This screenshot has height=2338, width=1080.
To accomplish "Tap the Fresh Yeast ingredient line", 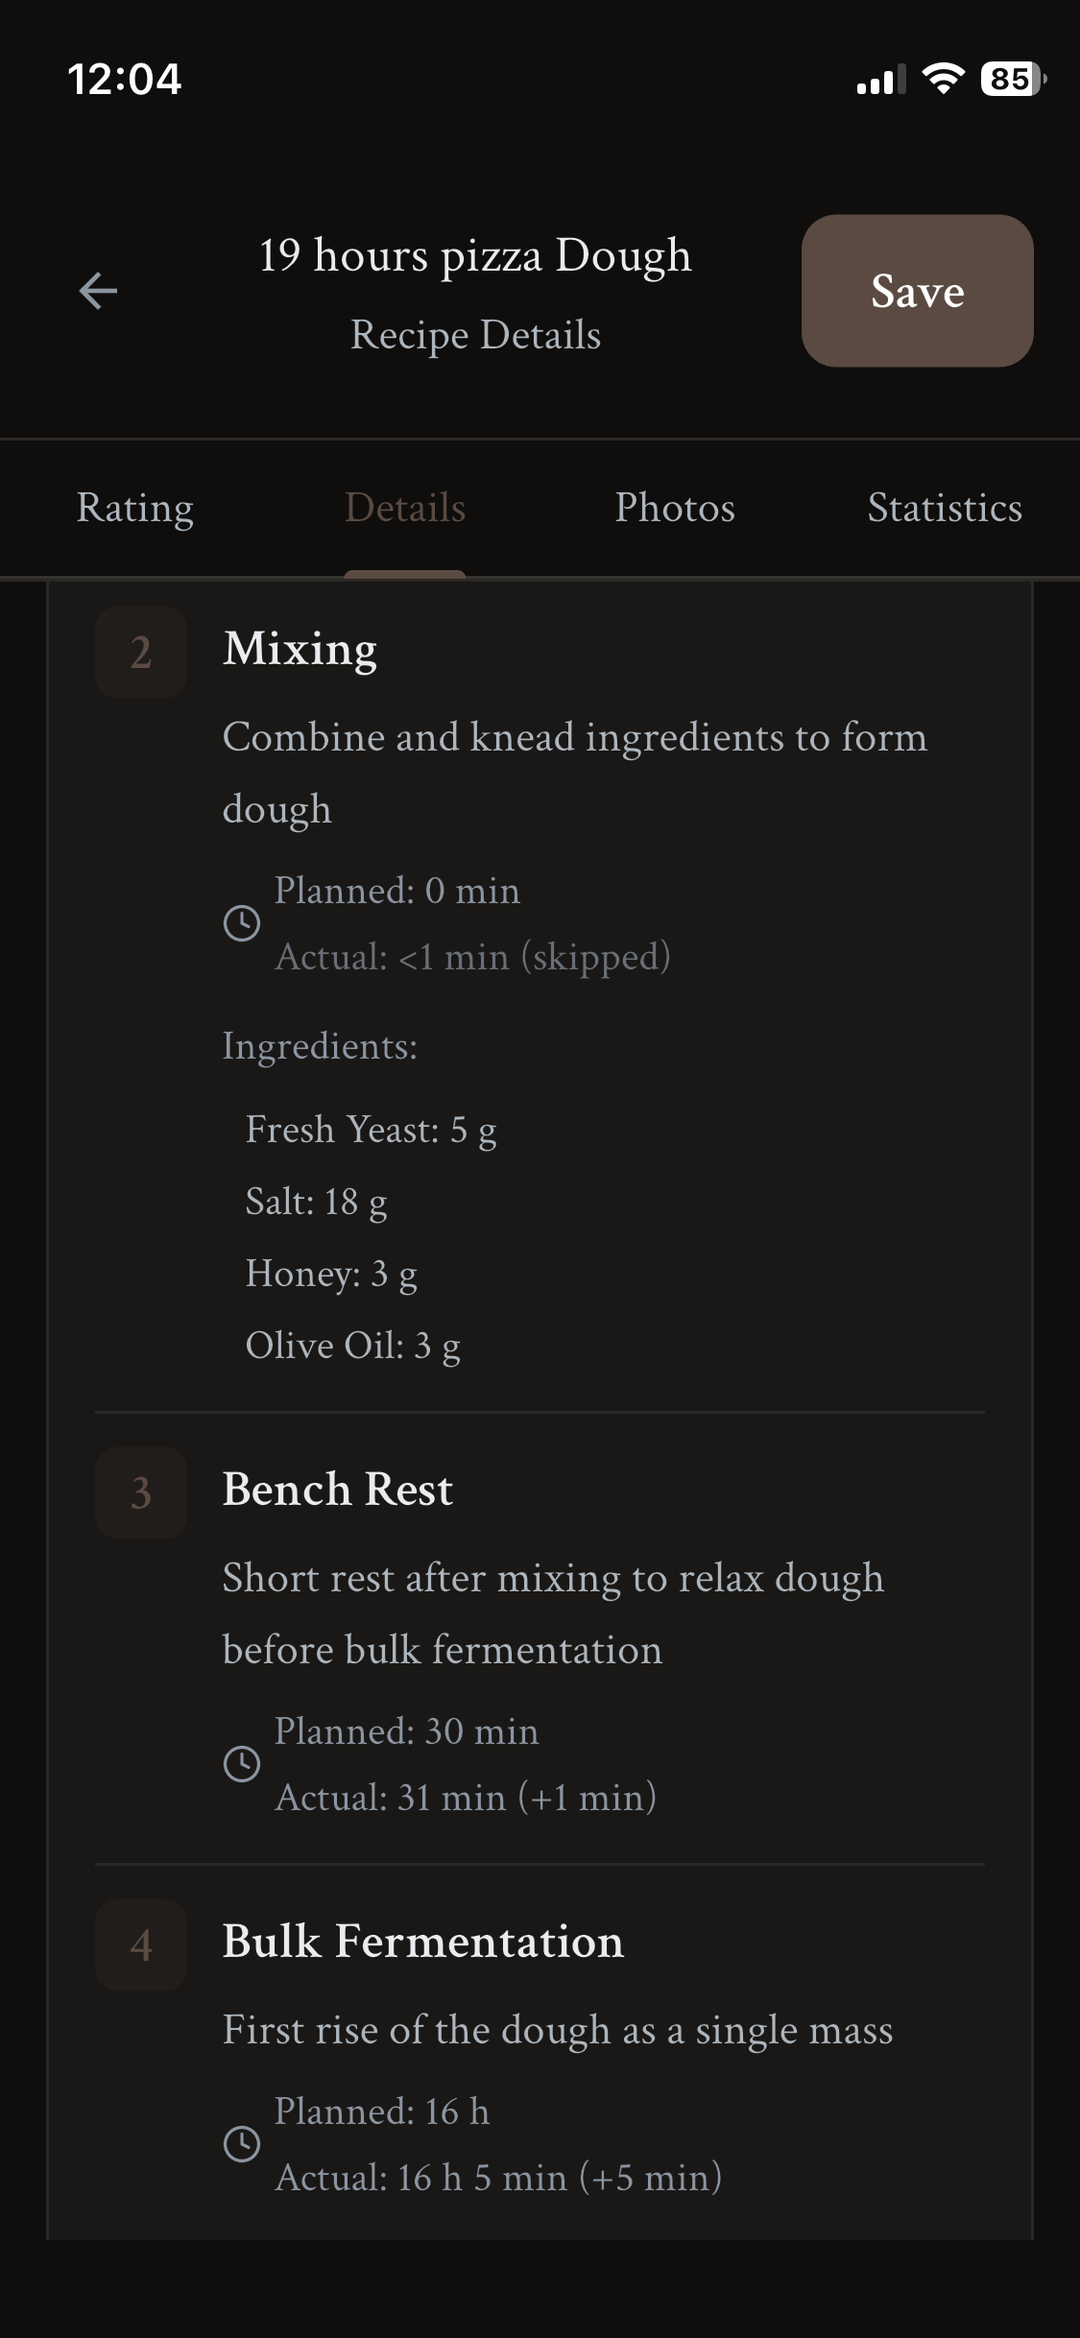I will pyautogui.click(x=371, y=1130).
